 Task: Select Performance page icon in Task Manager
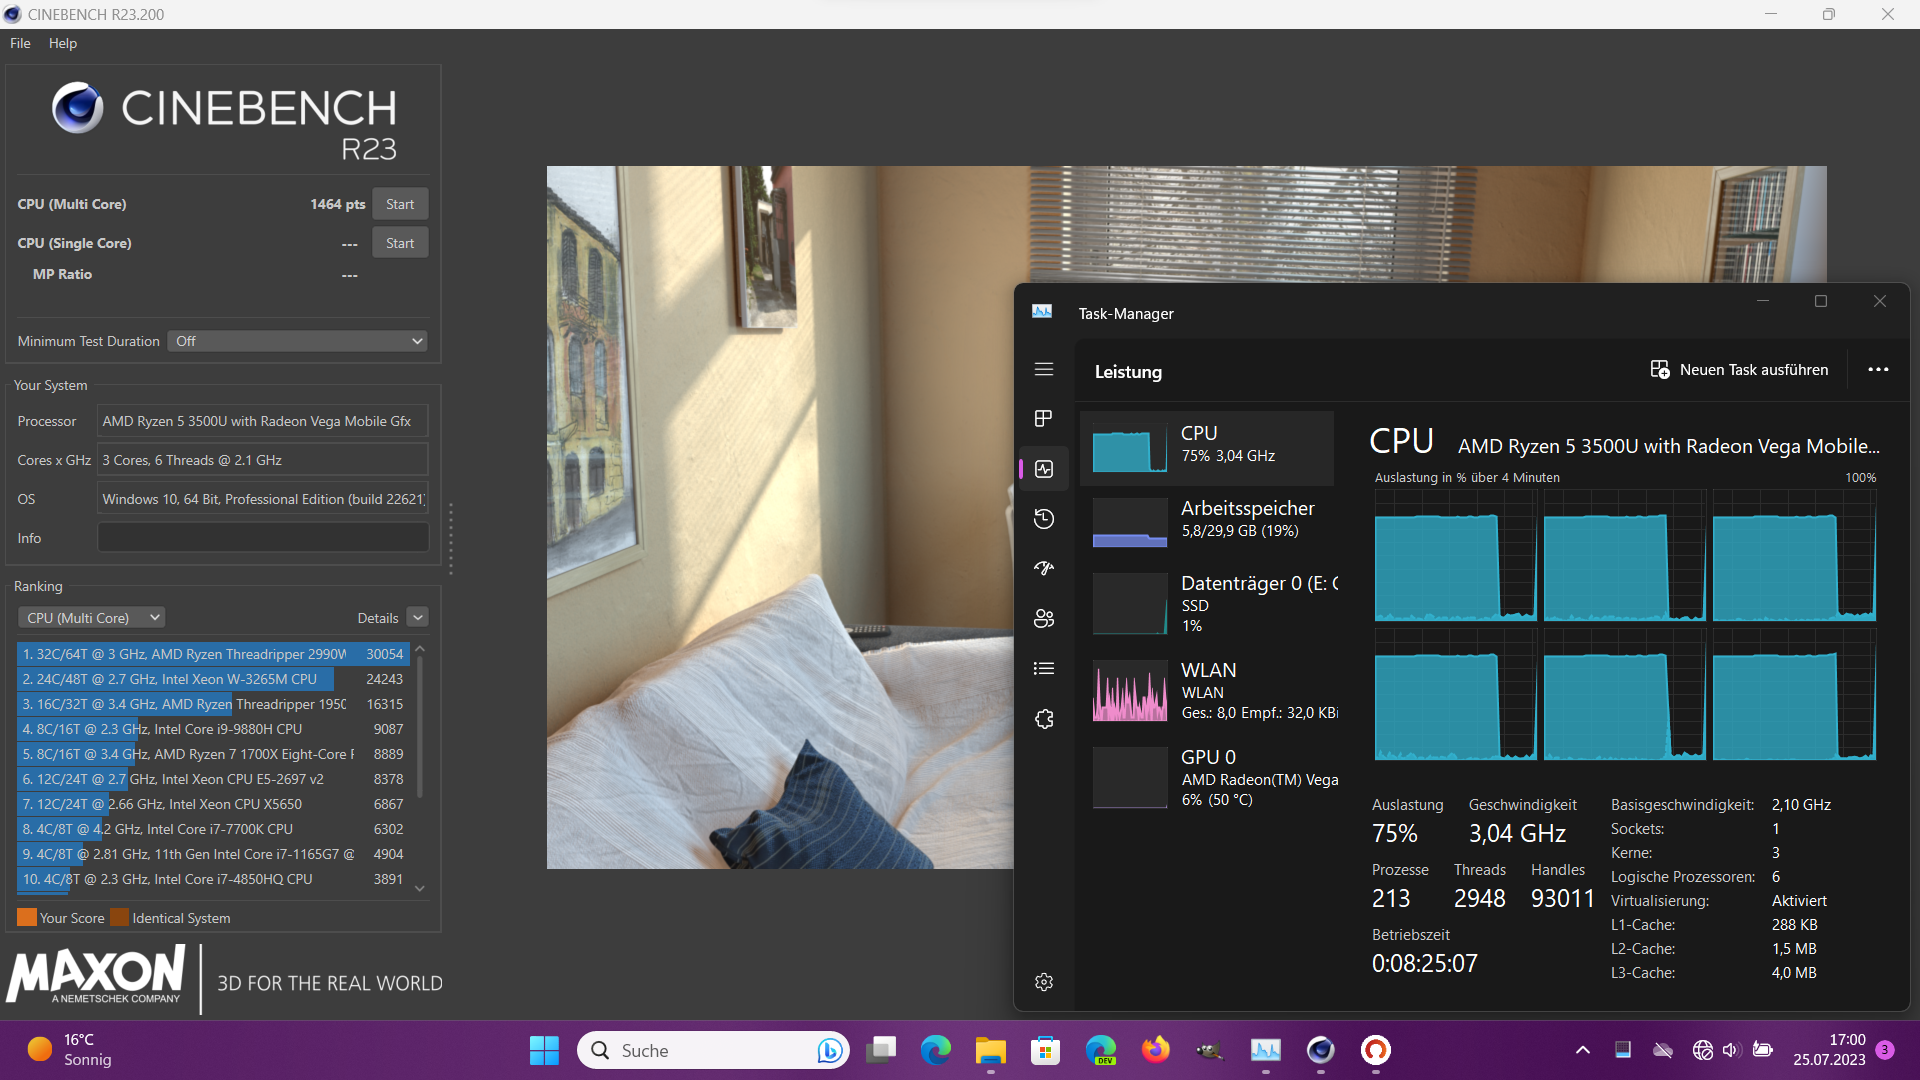tap(1044, 469)
